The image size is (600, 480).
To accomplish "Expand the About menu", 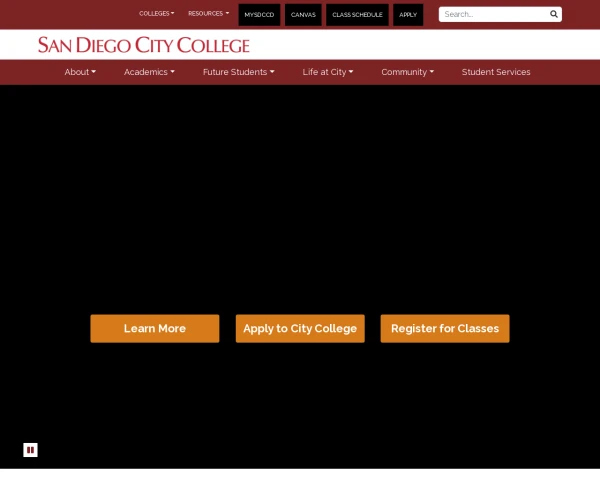I will (x=80, y=72).
